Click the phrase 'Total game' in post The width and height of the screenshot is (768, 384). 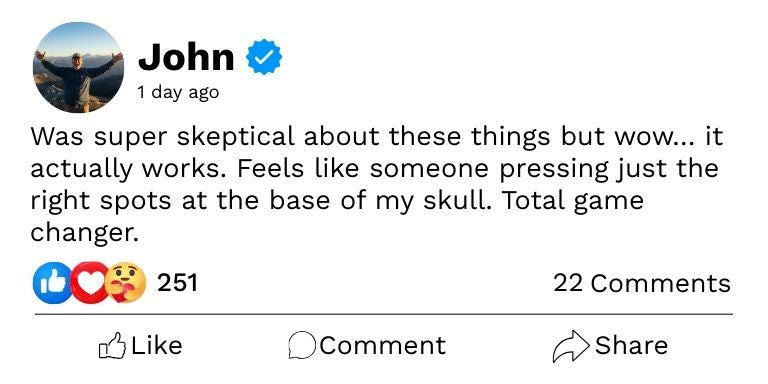click(573, 202)
